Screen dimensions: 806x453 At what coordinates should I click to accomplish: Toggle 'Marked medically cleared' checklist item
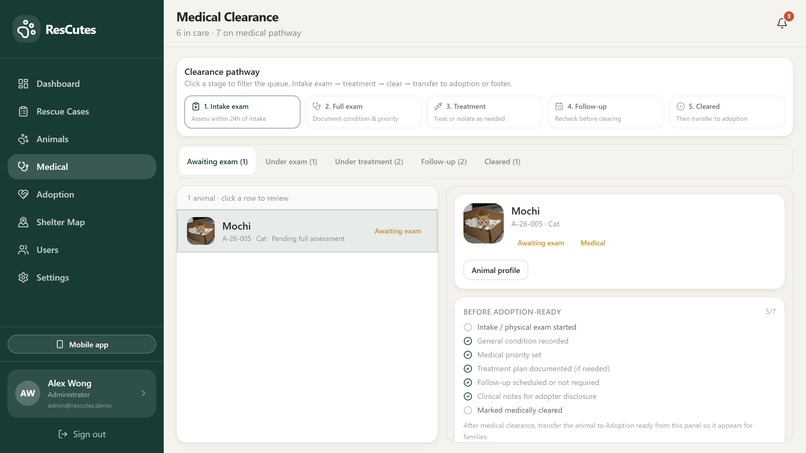pos(468,410)
